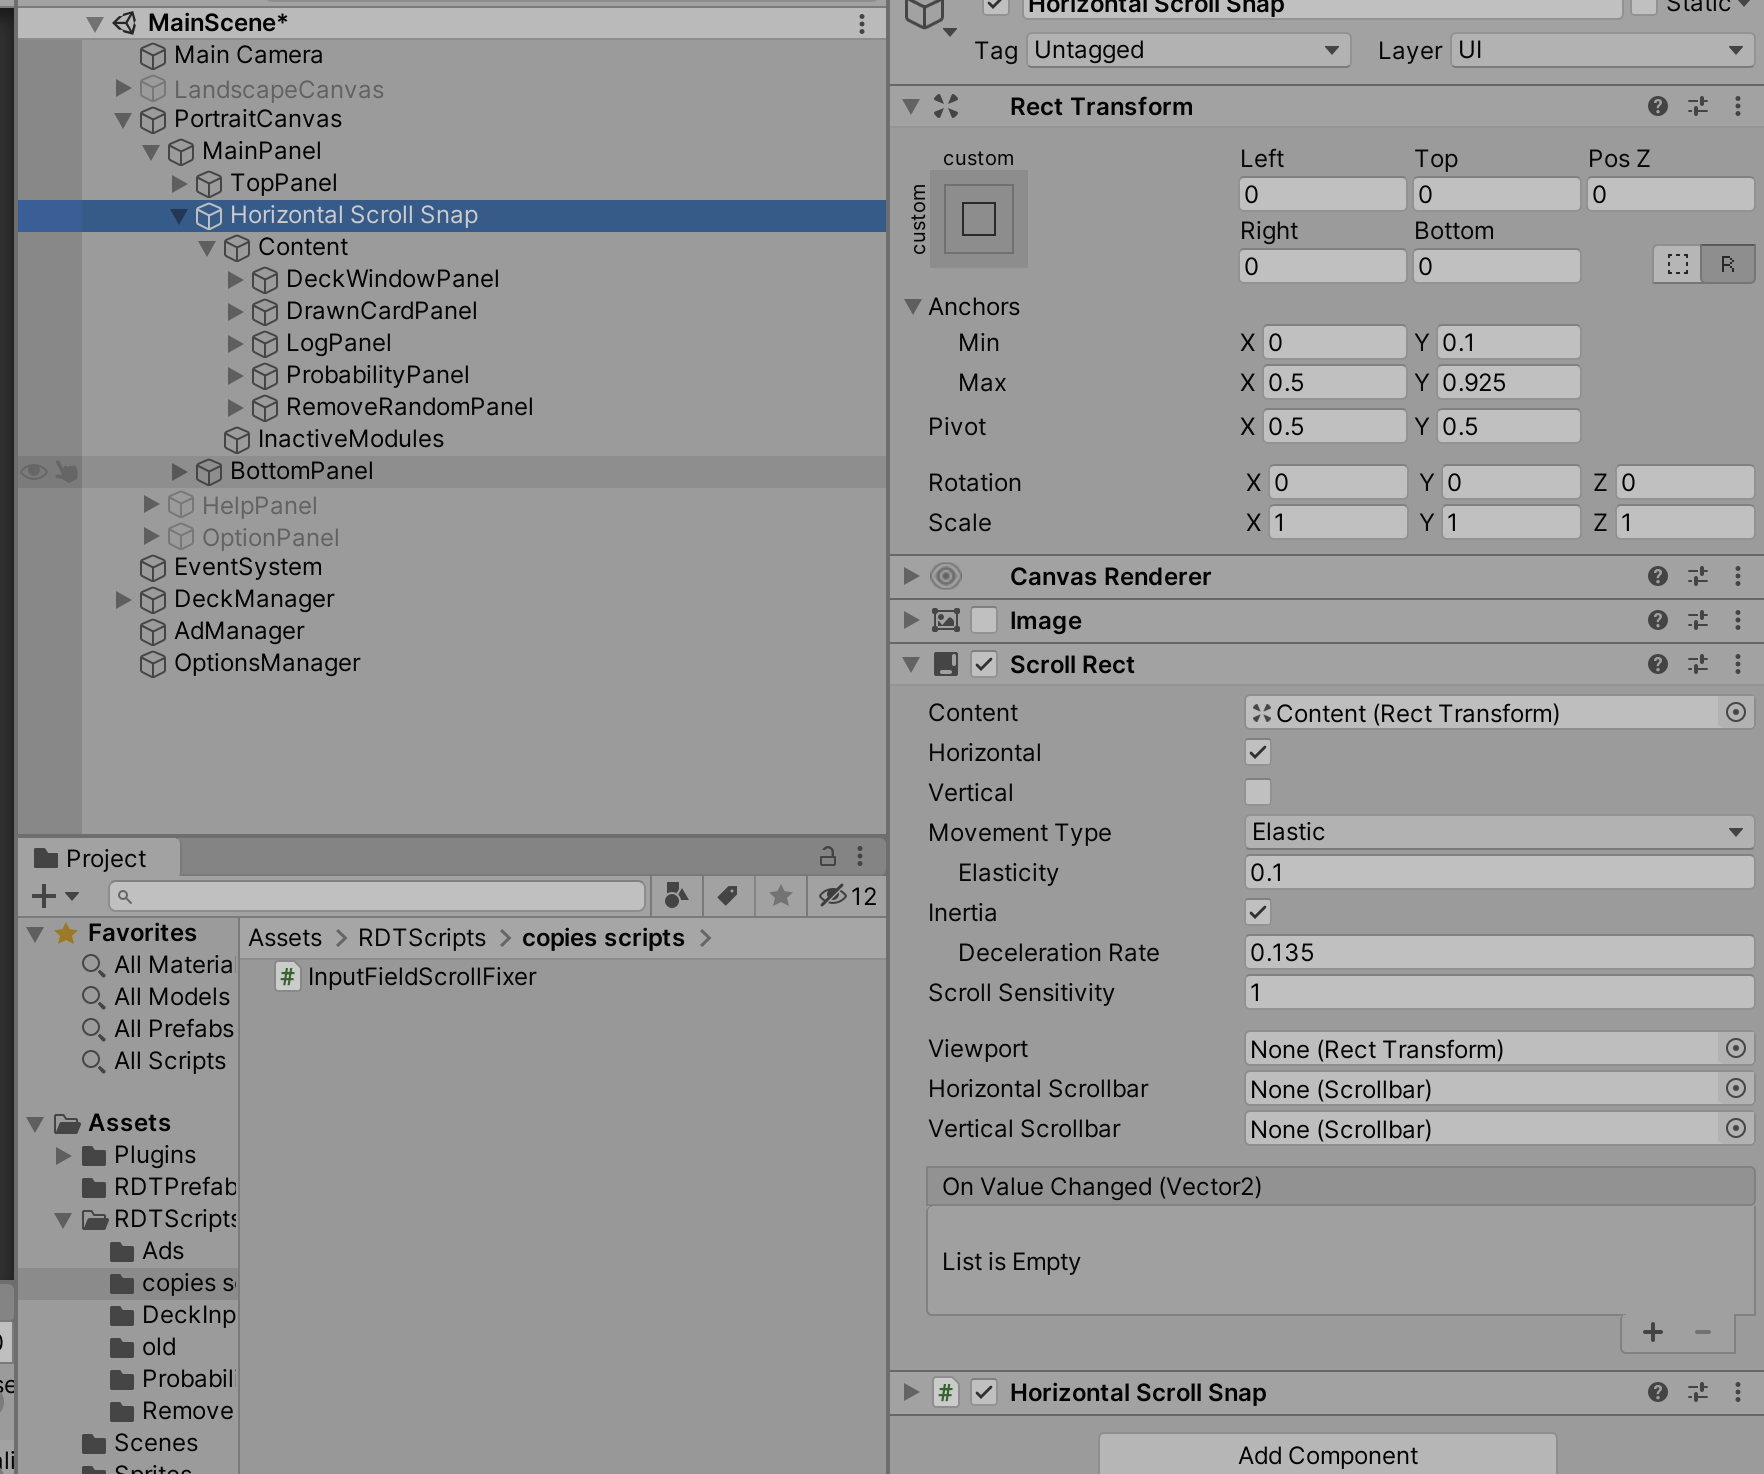Open the Movement Type dropdown
Viewport: 1764px width, 1474px height.
1495,832
